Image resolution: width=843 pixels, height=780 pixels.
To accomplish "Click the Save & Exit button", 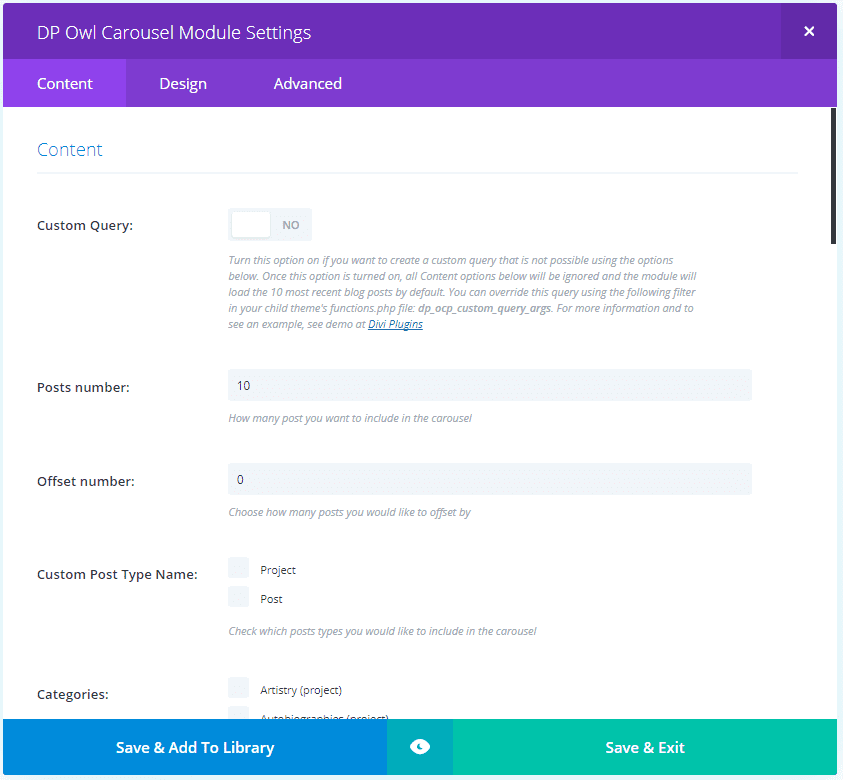I will tap(645, 747).
